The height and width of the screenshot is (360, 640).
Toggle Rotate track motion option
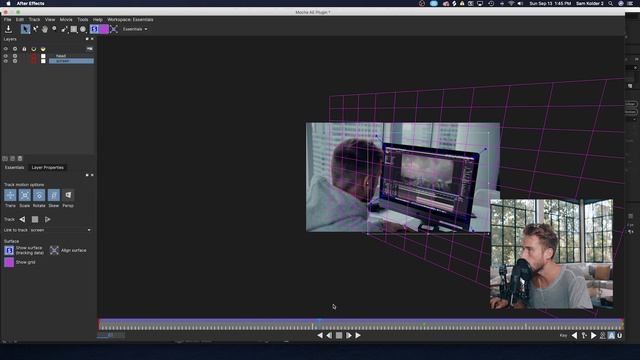(39, 195)
